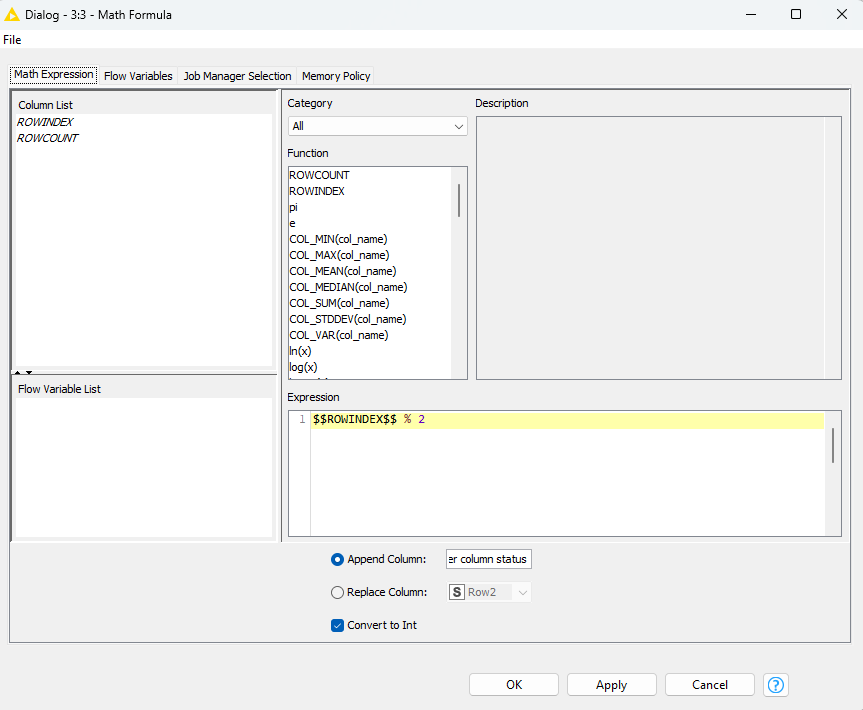Expand the Column List split pane arrow
This screenshot has height=710, width=863.
[x=29, y=373]
